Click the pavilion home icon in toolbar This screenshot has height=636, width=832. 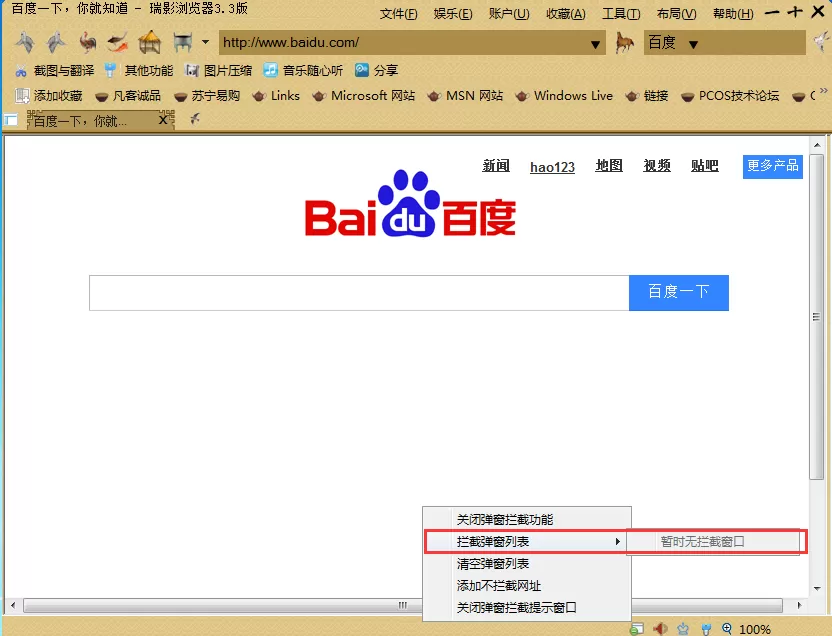click(150, 42)
